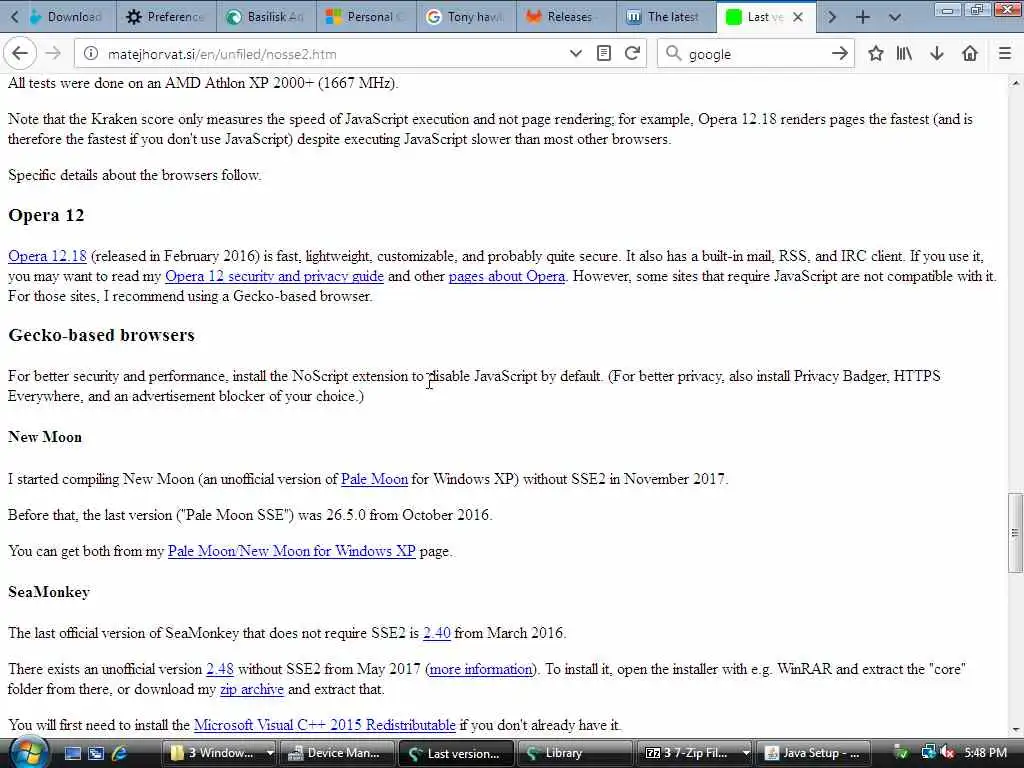Open Microsoft Visual C++ 2015 Redistributable link
The width and height of the screenshot is (1024, 768).
point(325,725)
